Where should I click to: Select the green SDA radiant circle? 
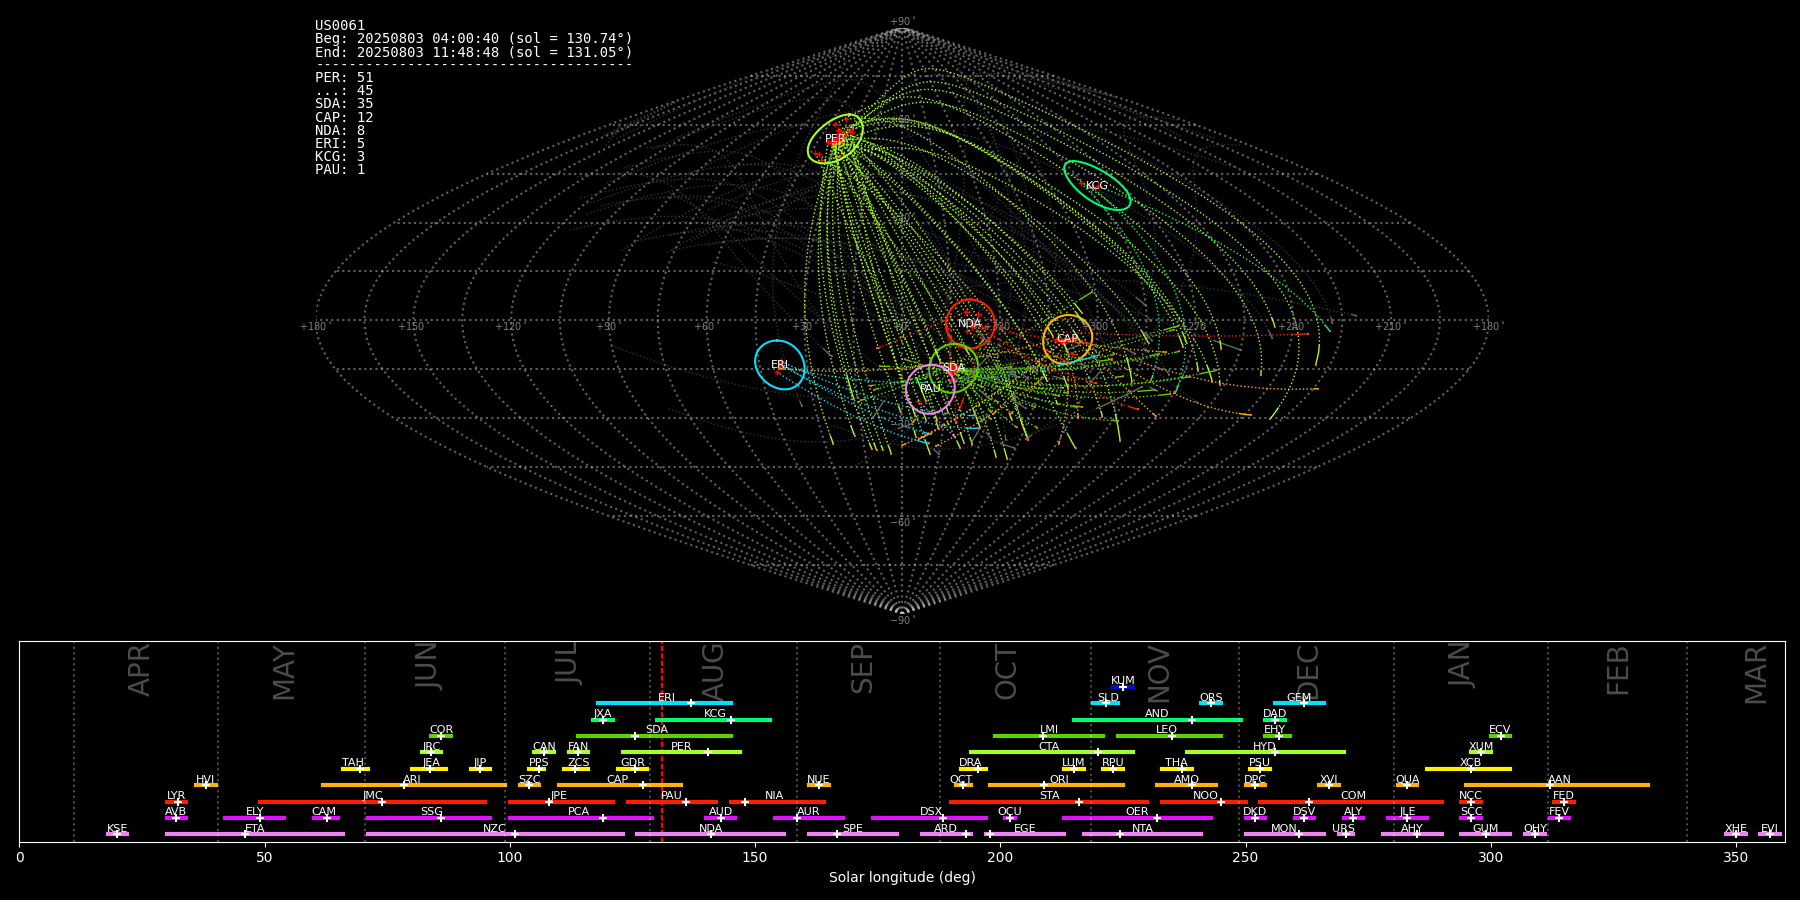(x=954, y=368)
